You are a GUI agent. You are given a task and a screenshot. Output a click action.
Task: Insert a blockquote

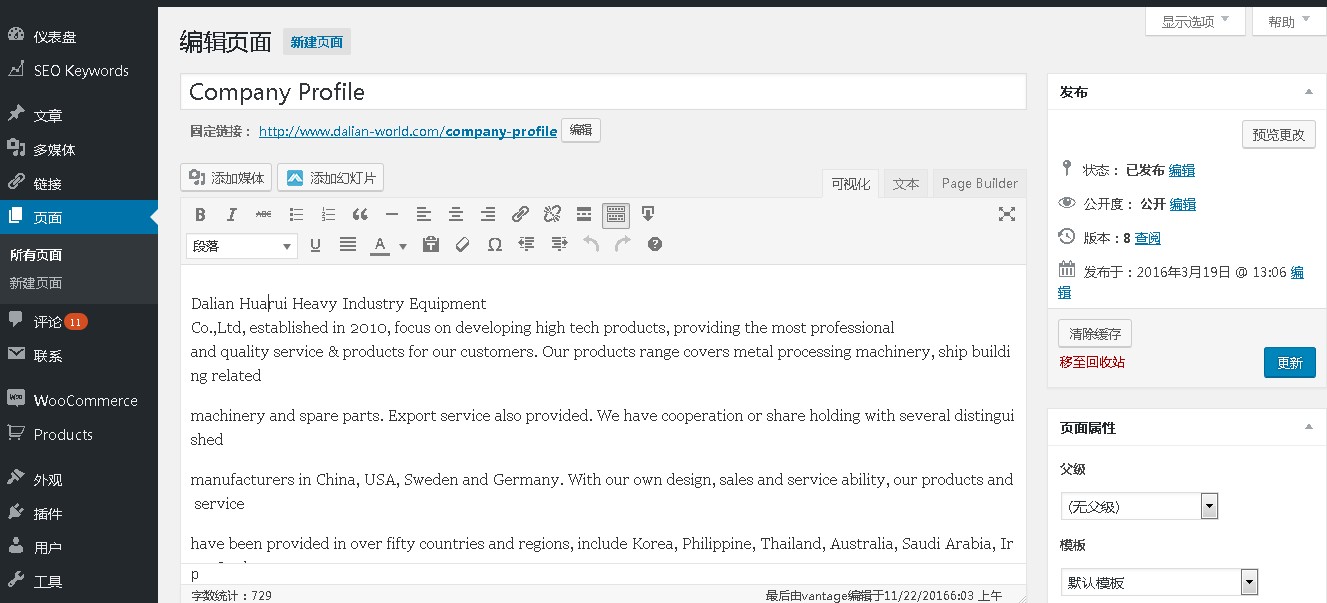360,214
